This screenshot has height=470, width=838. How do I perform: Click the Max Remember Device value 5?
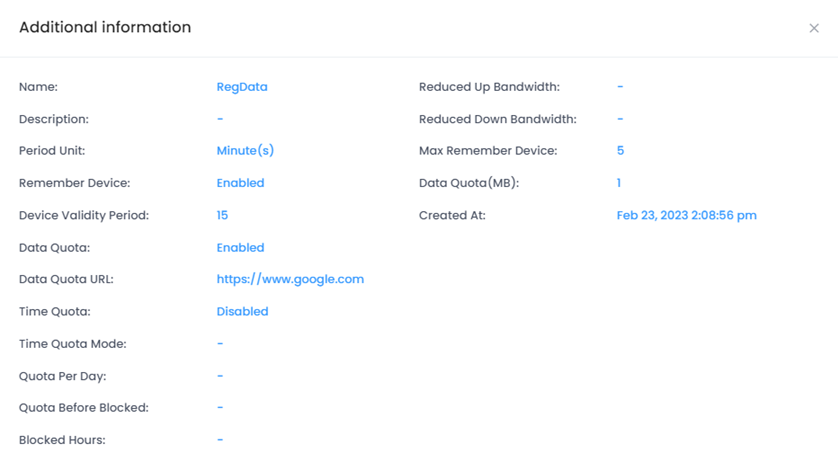pyautogui.click(x=620, y=151)
